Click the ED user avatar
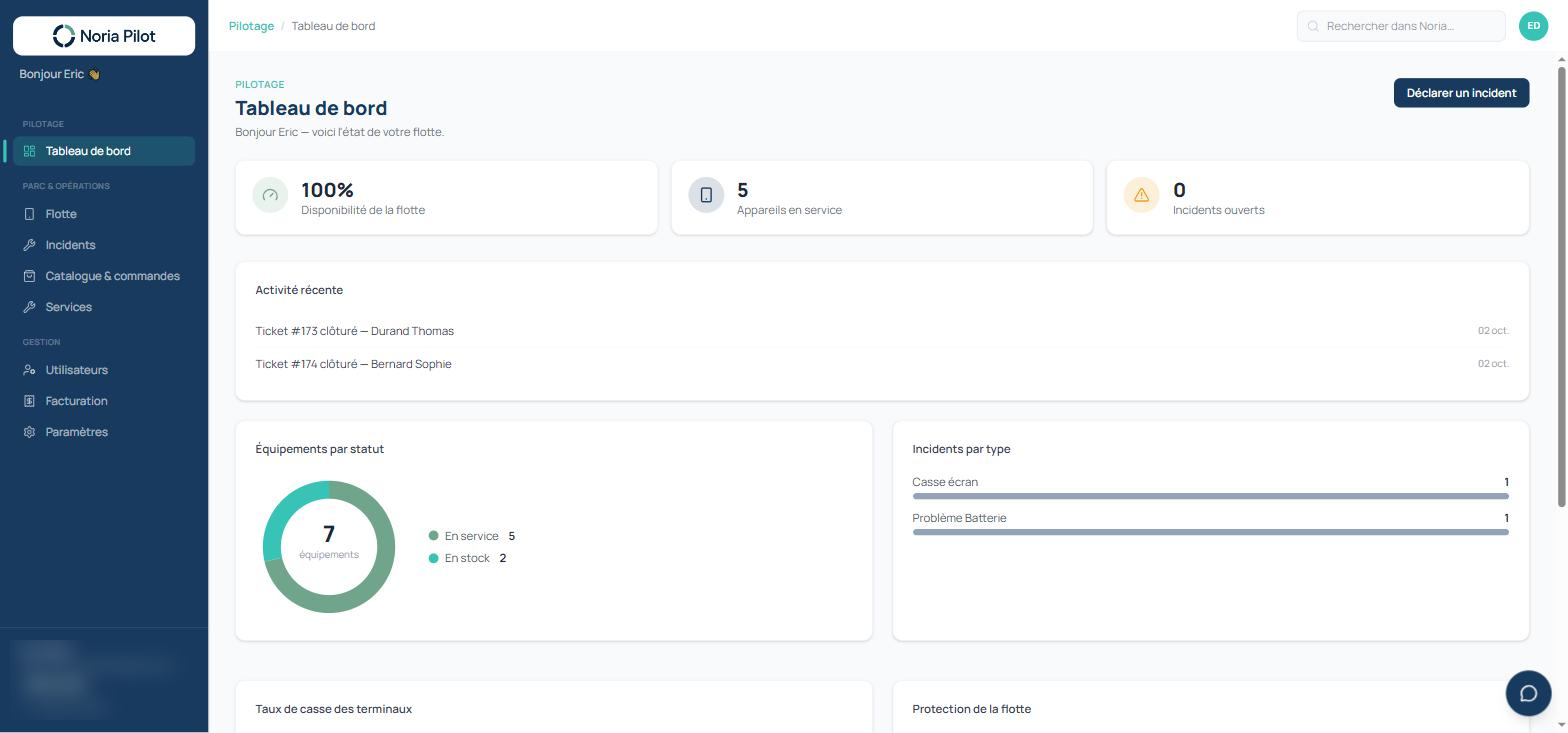 (1533, 26)
